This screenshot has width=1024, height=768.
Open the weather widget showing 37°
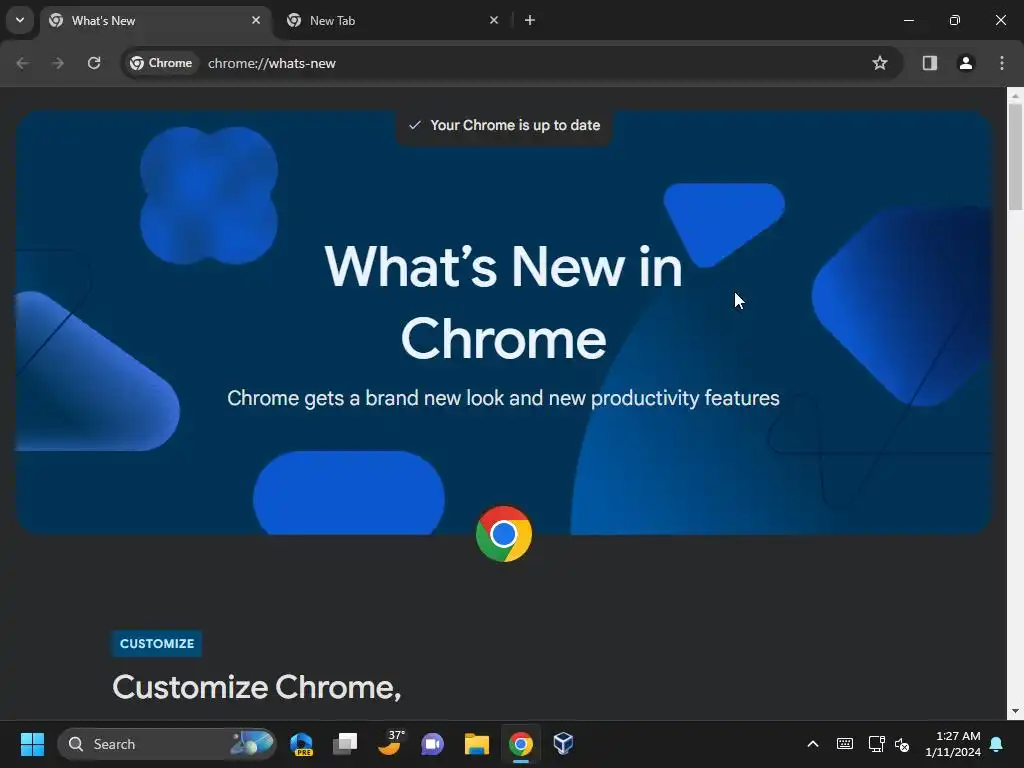pos(390,744)
